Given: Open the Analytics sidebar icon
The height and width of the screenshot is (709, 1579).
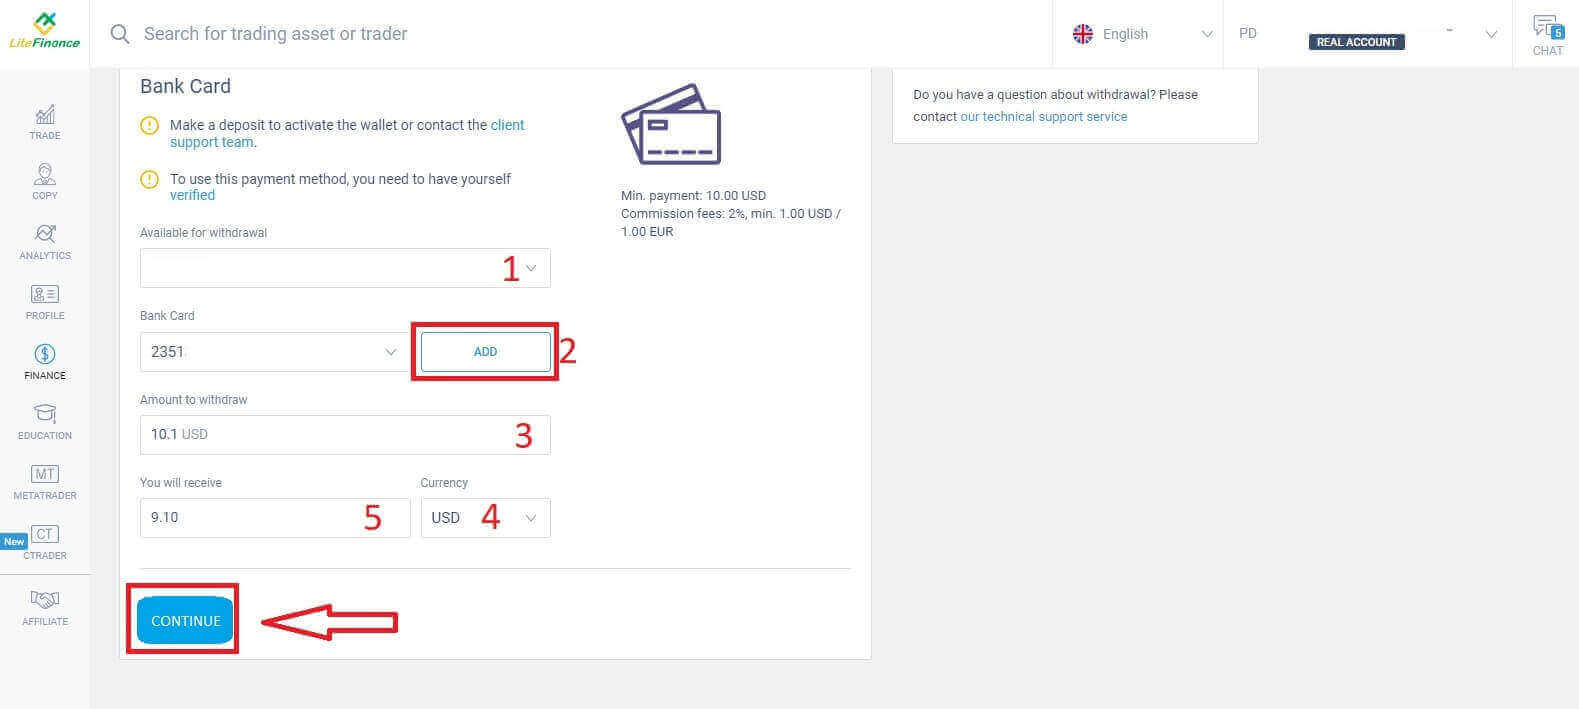Looking at the screenshot, I should (45, 234).
